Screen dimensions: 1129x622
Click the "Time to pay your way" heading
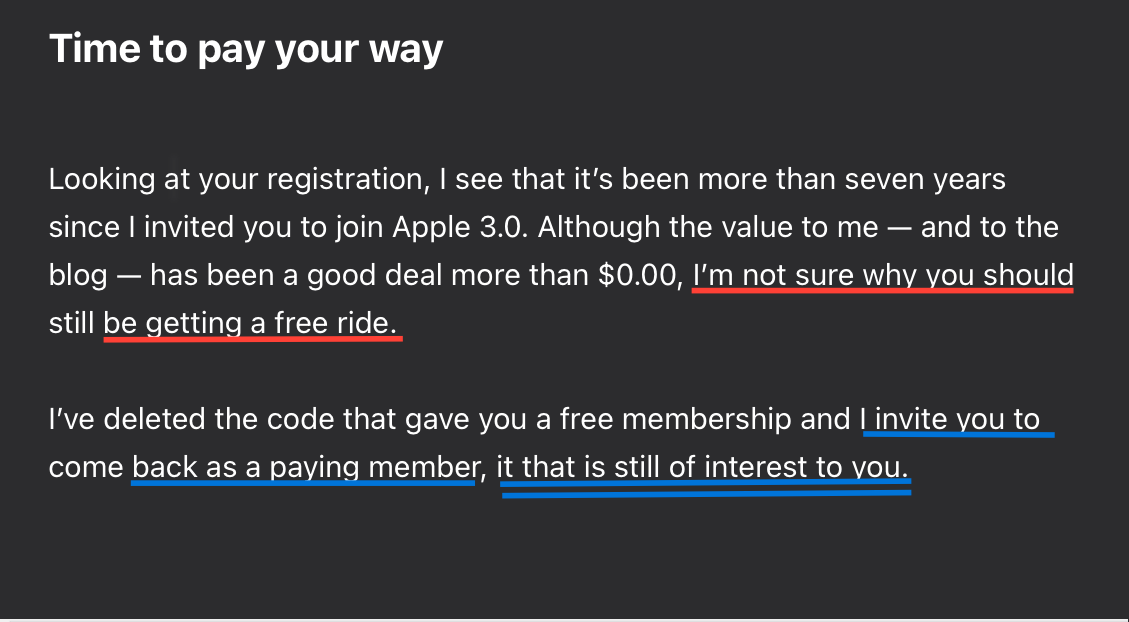click(x=246, y=48)
